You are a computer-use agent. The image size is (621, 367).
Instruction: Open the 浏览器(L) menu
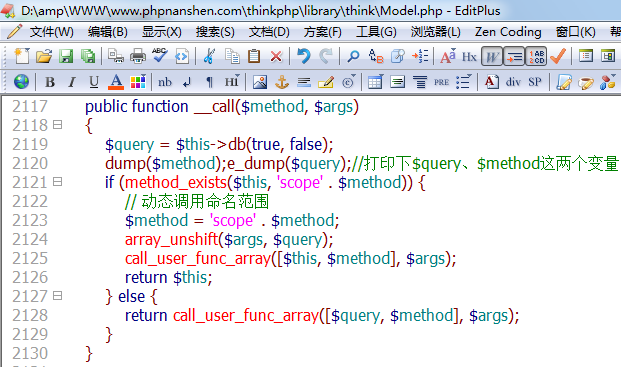point(436,32)
